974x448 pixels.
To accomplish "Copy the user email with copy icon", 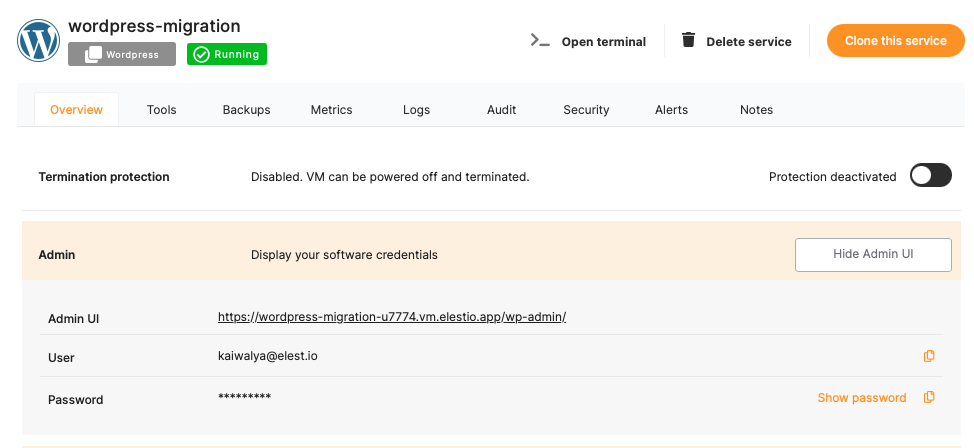I will (929, 356).
